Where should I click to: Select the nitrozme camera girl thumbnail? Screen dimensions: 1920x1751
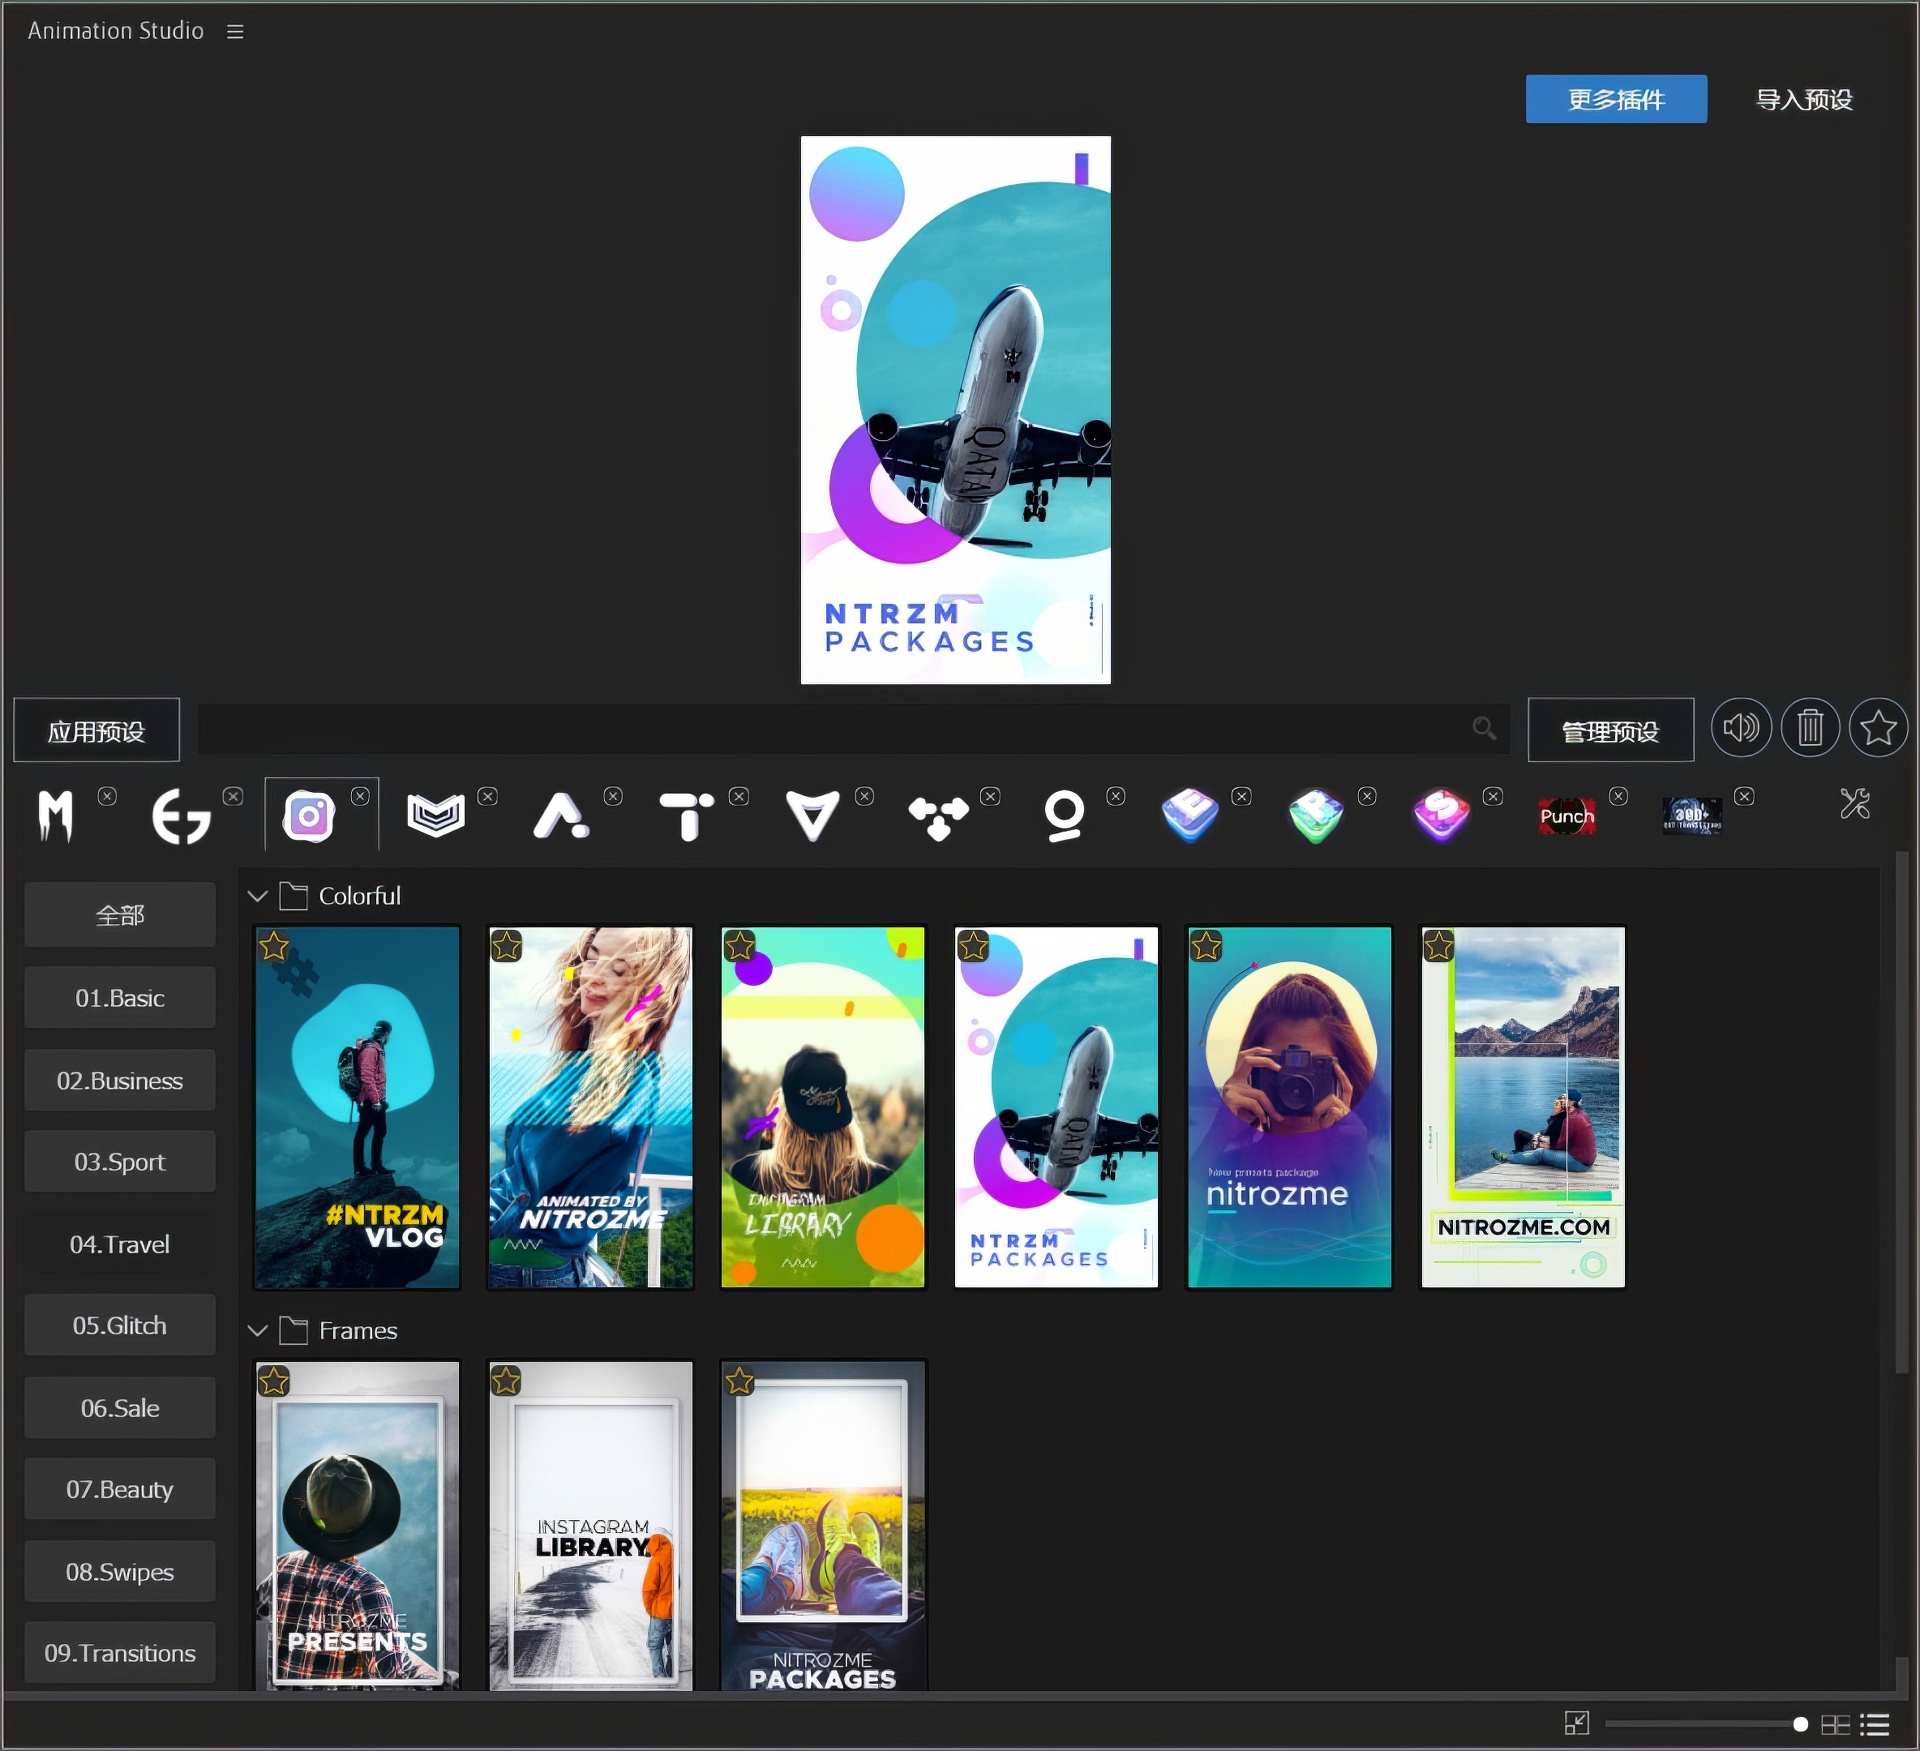coord(1289,1108)
